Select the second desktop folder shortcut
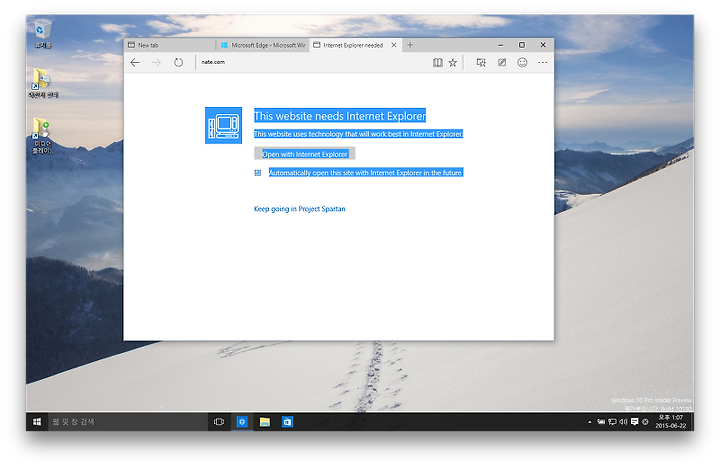The width and height of the screenshot is (720, 468). tap(43, 83)
